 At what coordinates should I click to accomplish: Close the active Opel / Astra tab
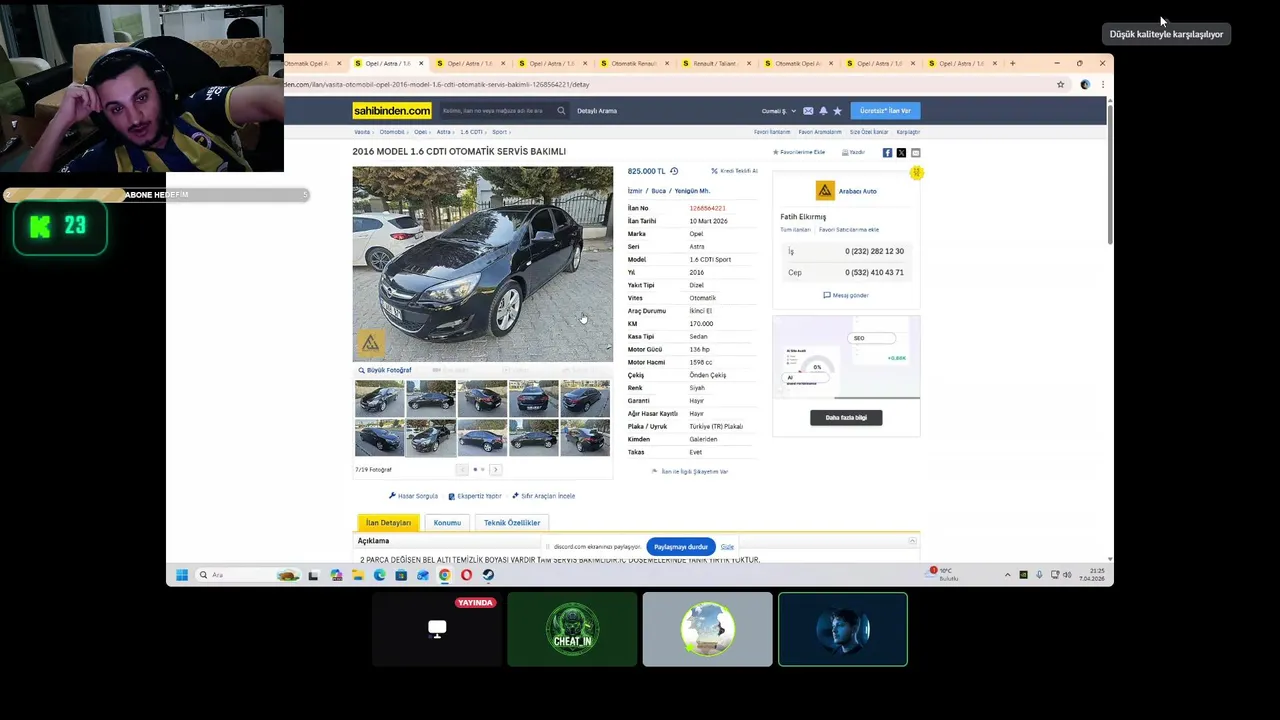[x=421, y=63]
